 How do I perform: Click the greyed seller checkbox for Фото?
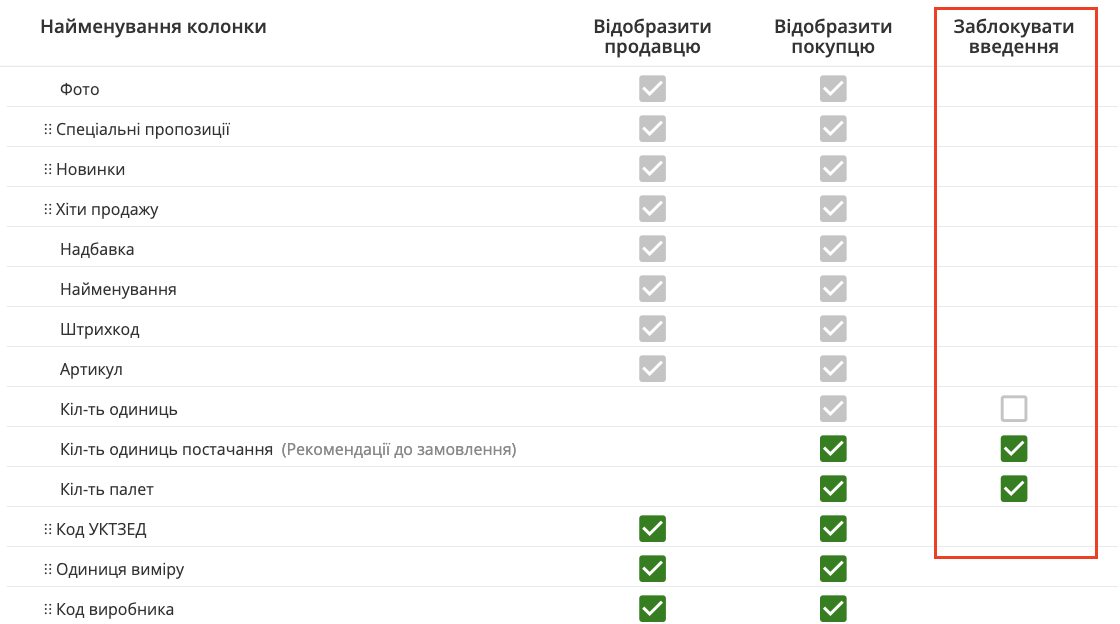point(652,89)
